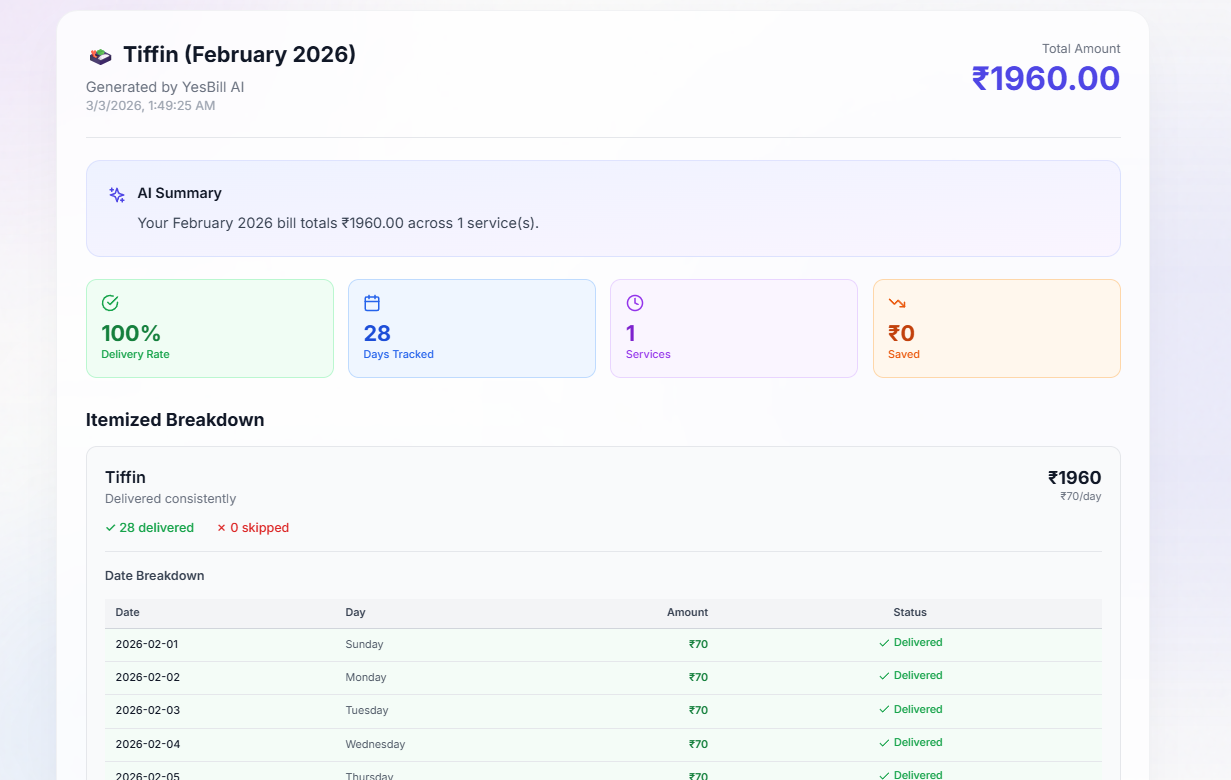Click the Day column header
The width and height of the screenshot is (1231, 780).
point(355,612)
